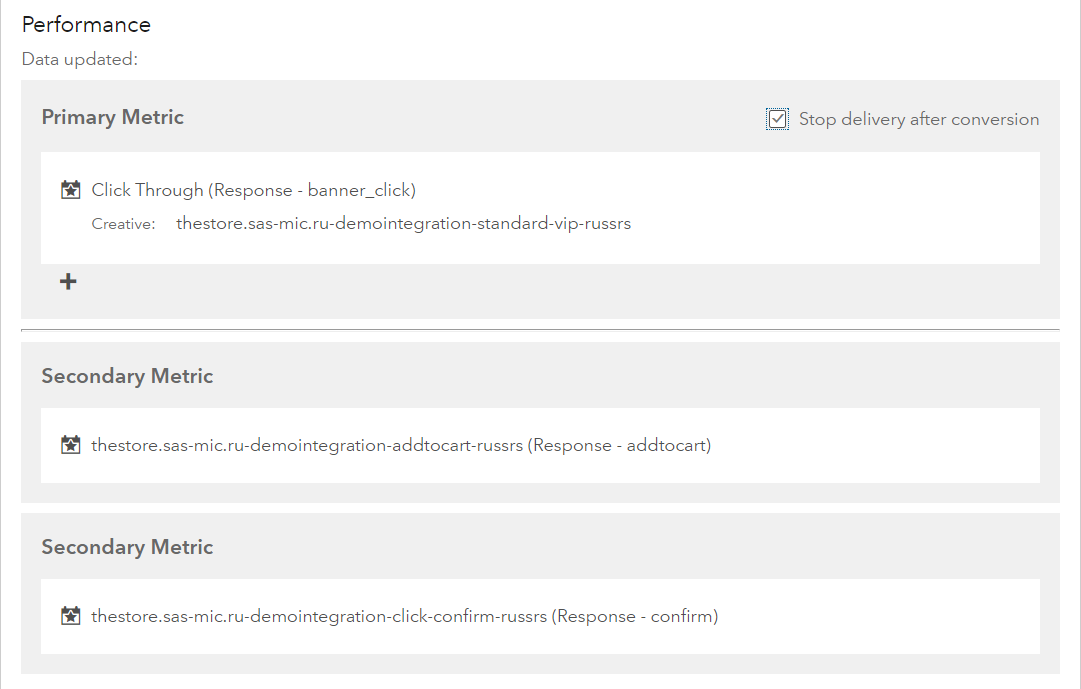Click the divider line below Primary Metric section
This screenshot has width=1081, height=689.
click(540, 329)
